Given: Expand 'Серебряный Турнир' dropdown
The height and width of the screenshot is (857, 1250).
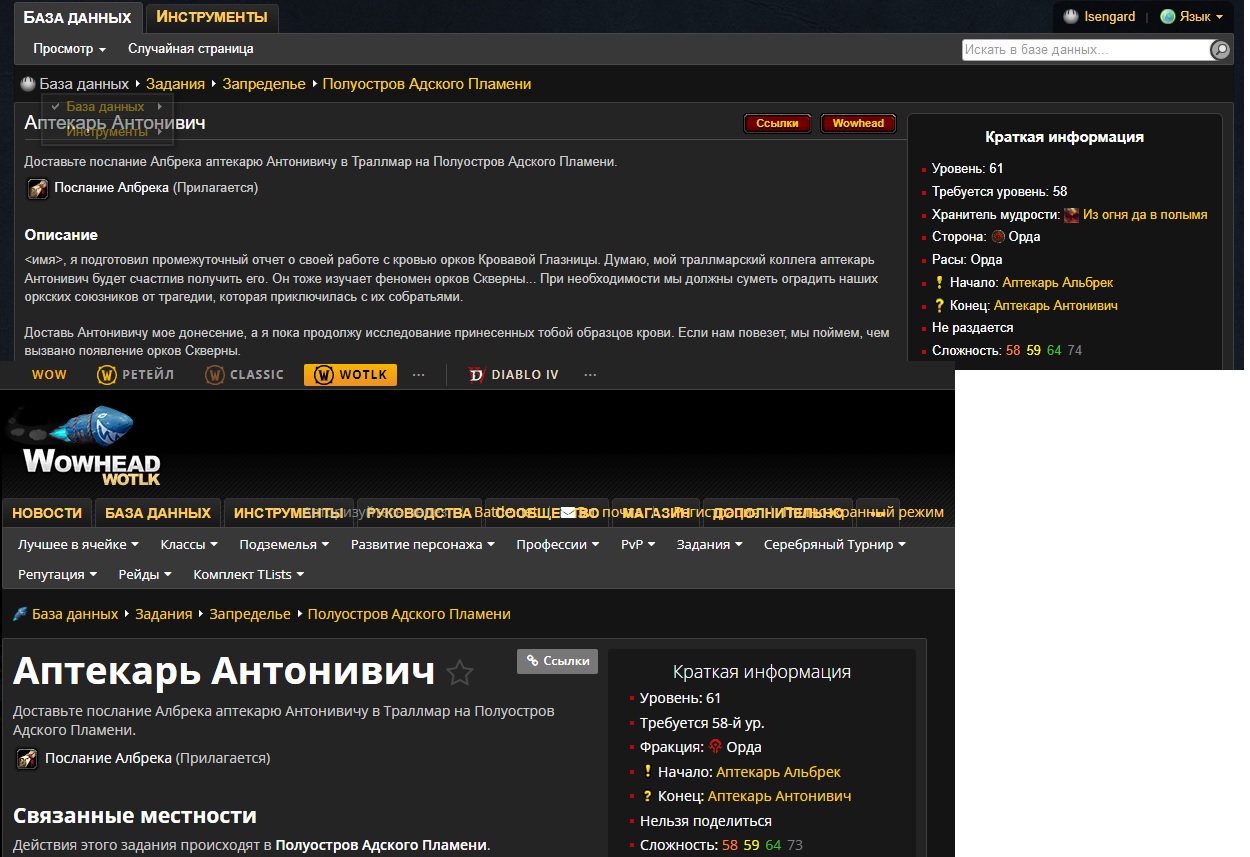Looking at the screenshot, I should tap(835, 545).
